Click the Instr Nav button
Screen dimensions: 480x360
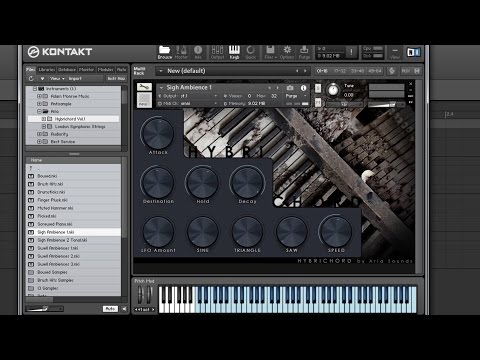[x=116, y=78]
